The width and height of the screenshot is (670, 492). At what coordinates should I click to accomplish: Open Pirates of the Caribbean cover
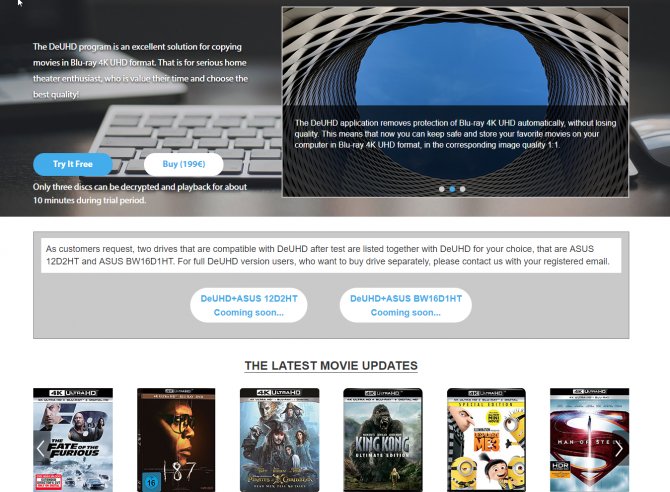click(279, 440)
